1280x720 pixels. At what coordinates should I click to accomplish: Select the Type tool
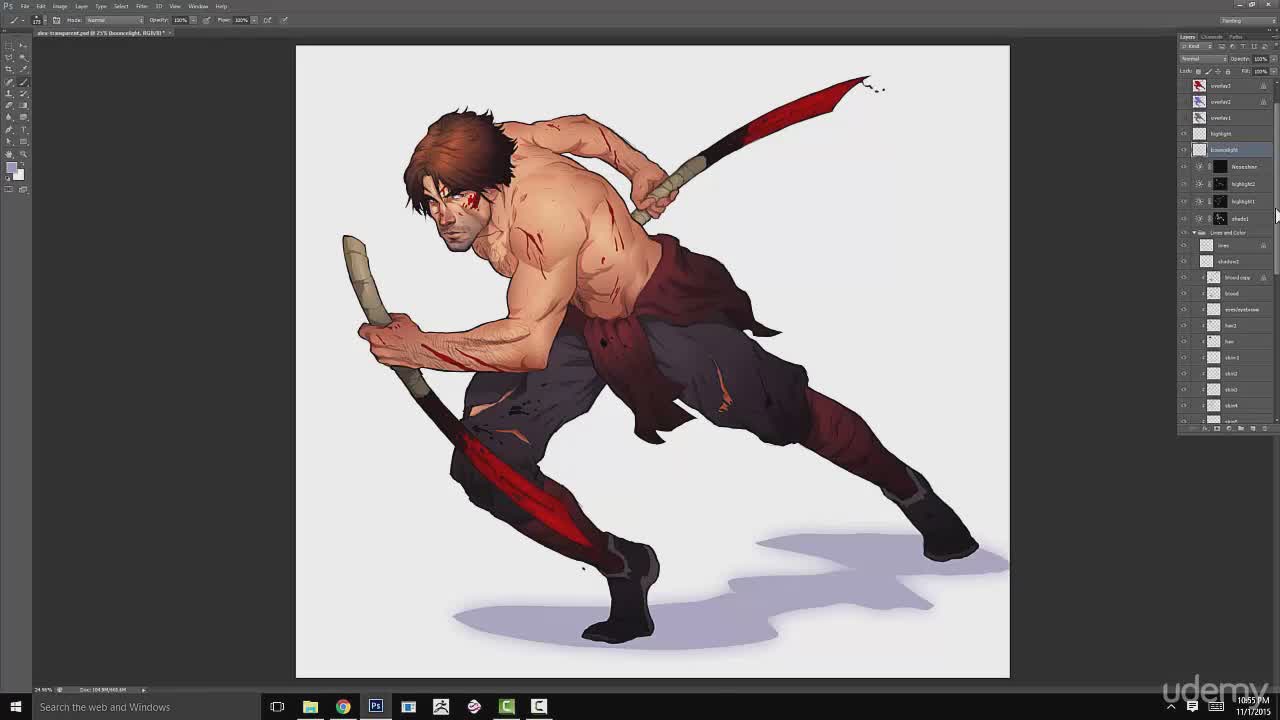(23, 130)
